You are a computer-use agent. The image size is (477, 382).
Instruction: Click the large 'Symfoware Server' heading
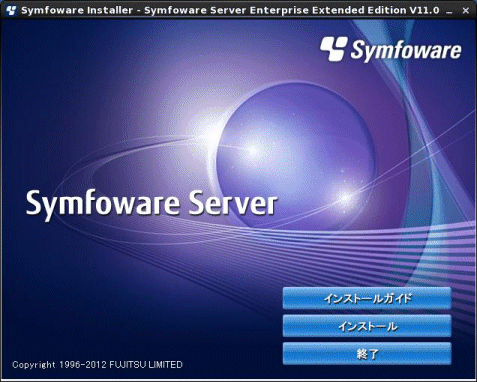(x=152, y=204)
